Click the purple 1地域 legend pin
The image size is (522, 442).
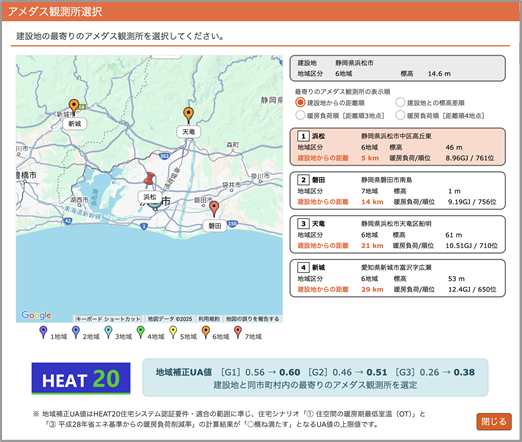(43, 332)
